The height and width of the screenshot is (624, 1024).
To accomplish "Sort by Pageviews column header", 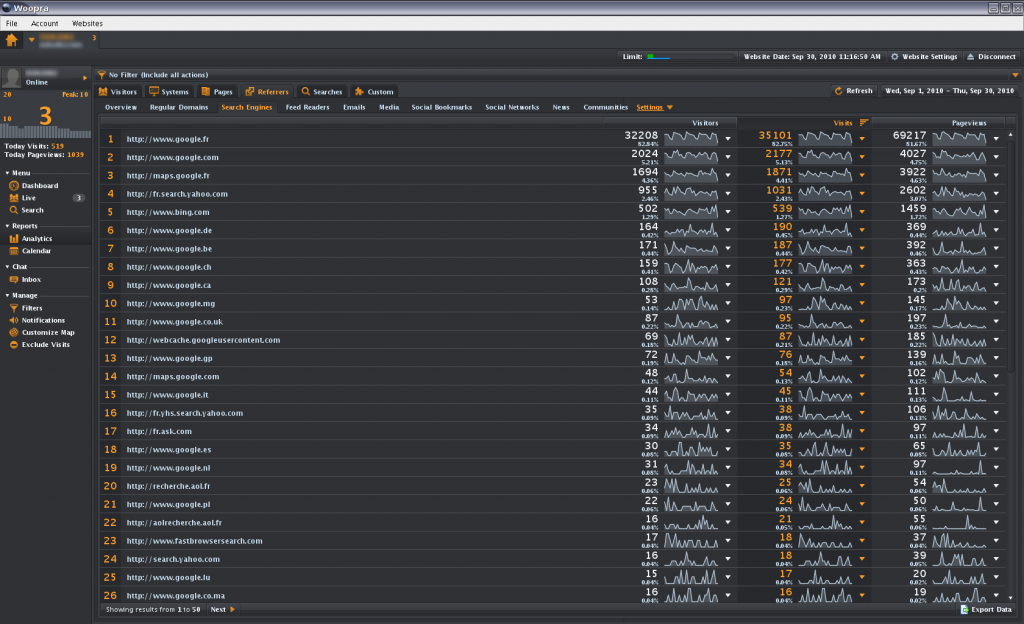I will [x=968, y=123].
